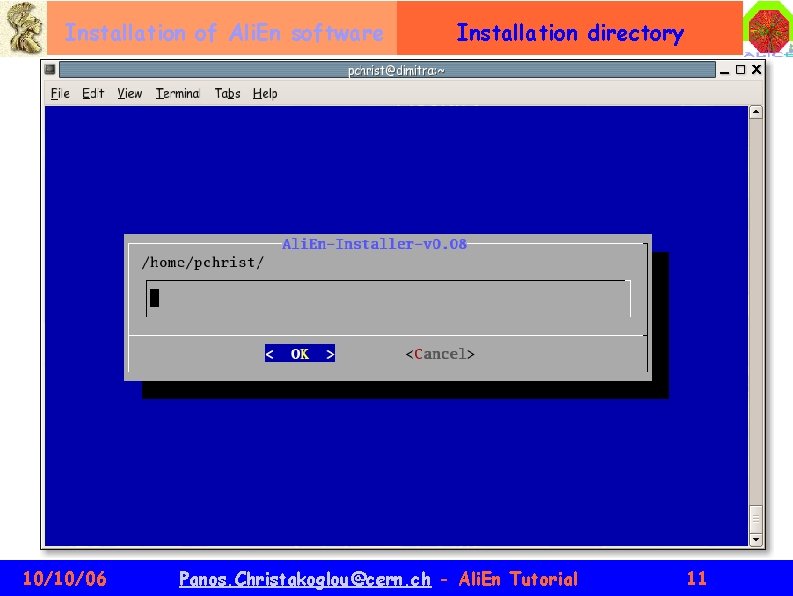This screenshot has height=596, width=793.
Task: Open the View menu
Action: 129,94
